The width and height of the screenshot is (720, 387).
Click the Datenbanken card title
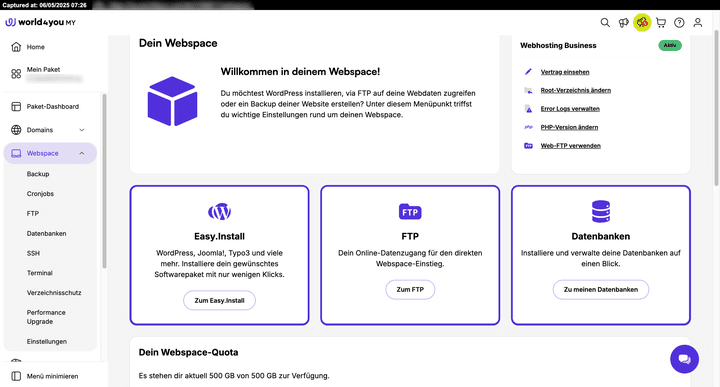(x=601, y=236)
